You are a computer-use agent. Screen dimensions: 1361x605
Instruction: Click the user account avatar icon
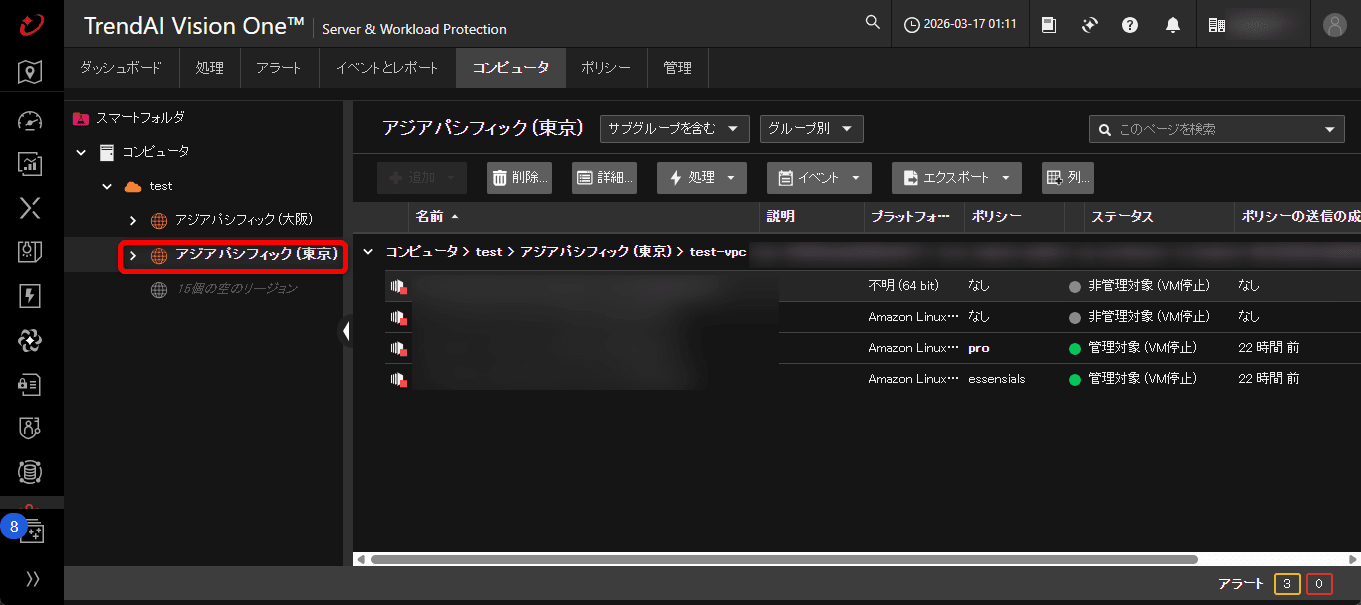[1335, 25]
